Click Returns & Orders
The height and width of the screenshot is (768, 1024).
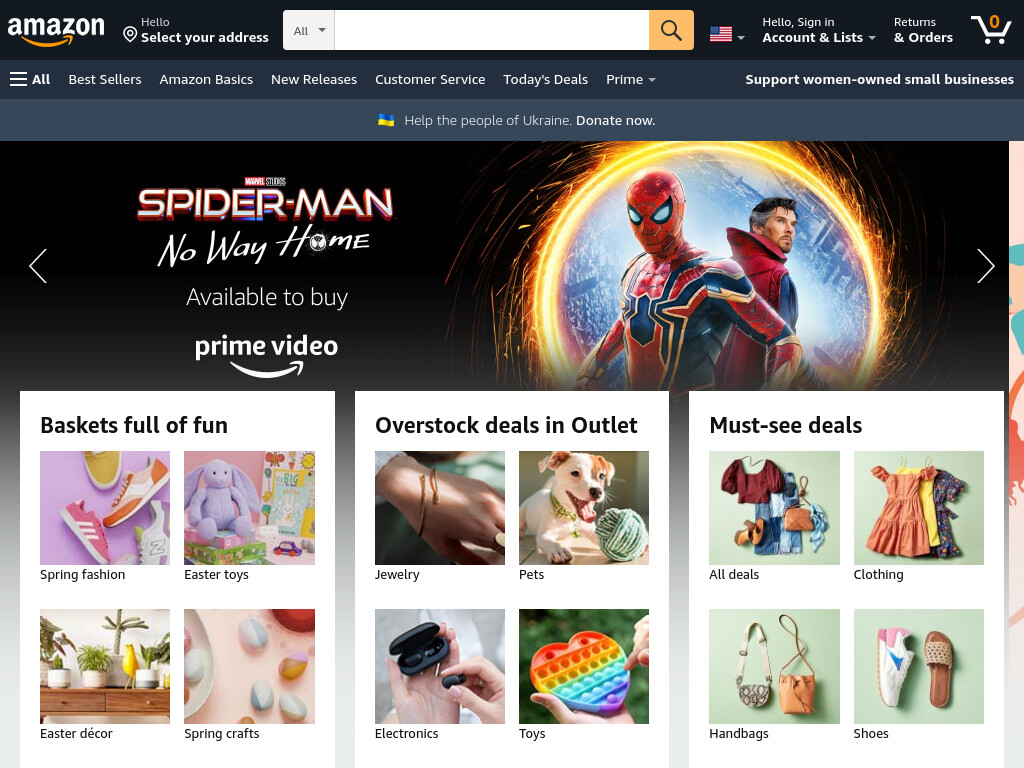click(x=923, y=30)
